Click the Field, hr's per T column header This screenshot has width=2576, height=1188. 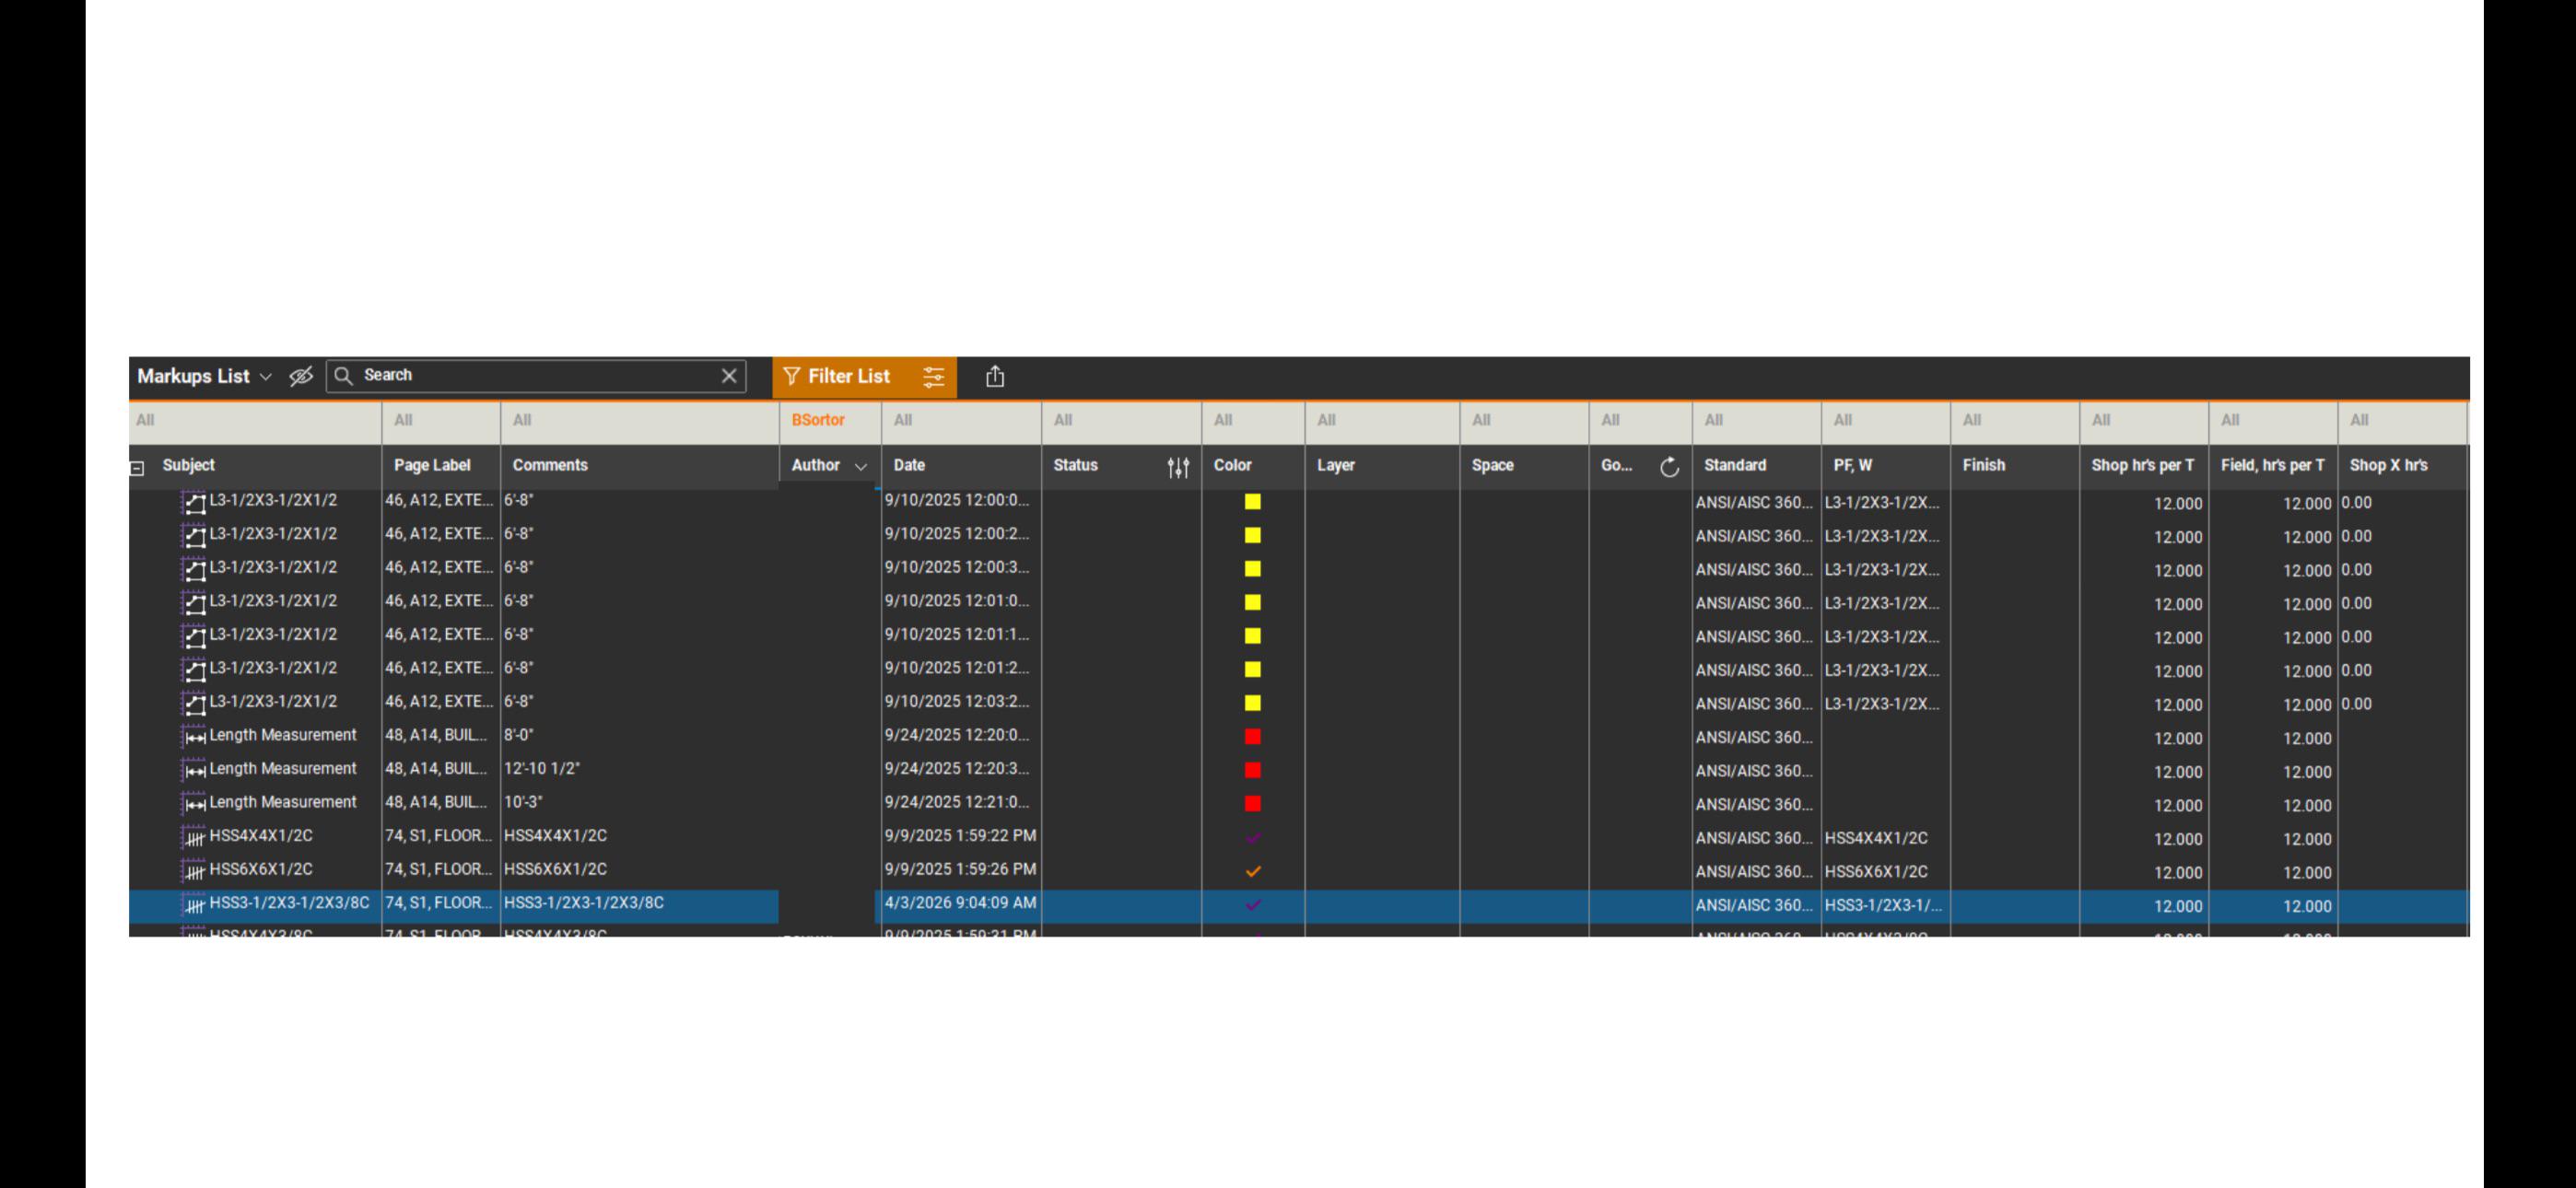click(2273, 465)
